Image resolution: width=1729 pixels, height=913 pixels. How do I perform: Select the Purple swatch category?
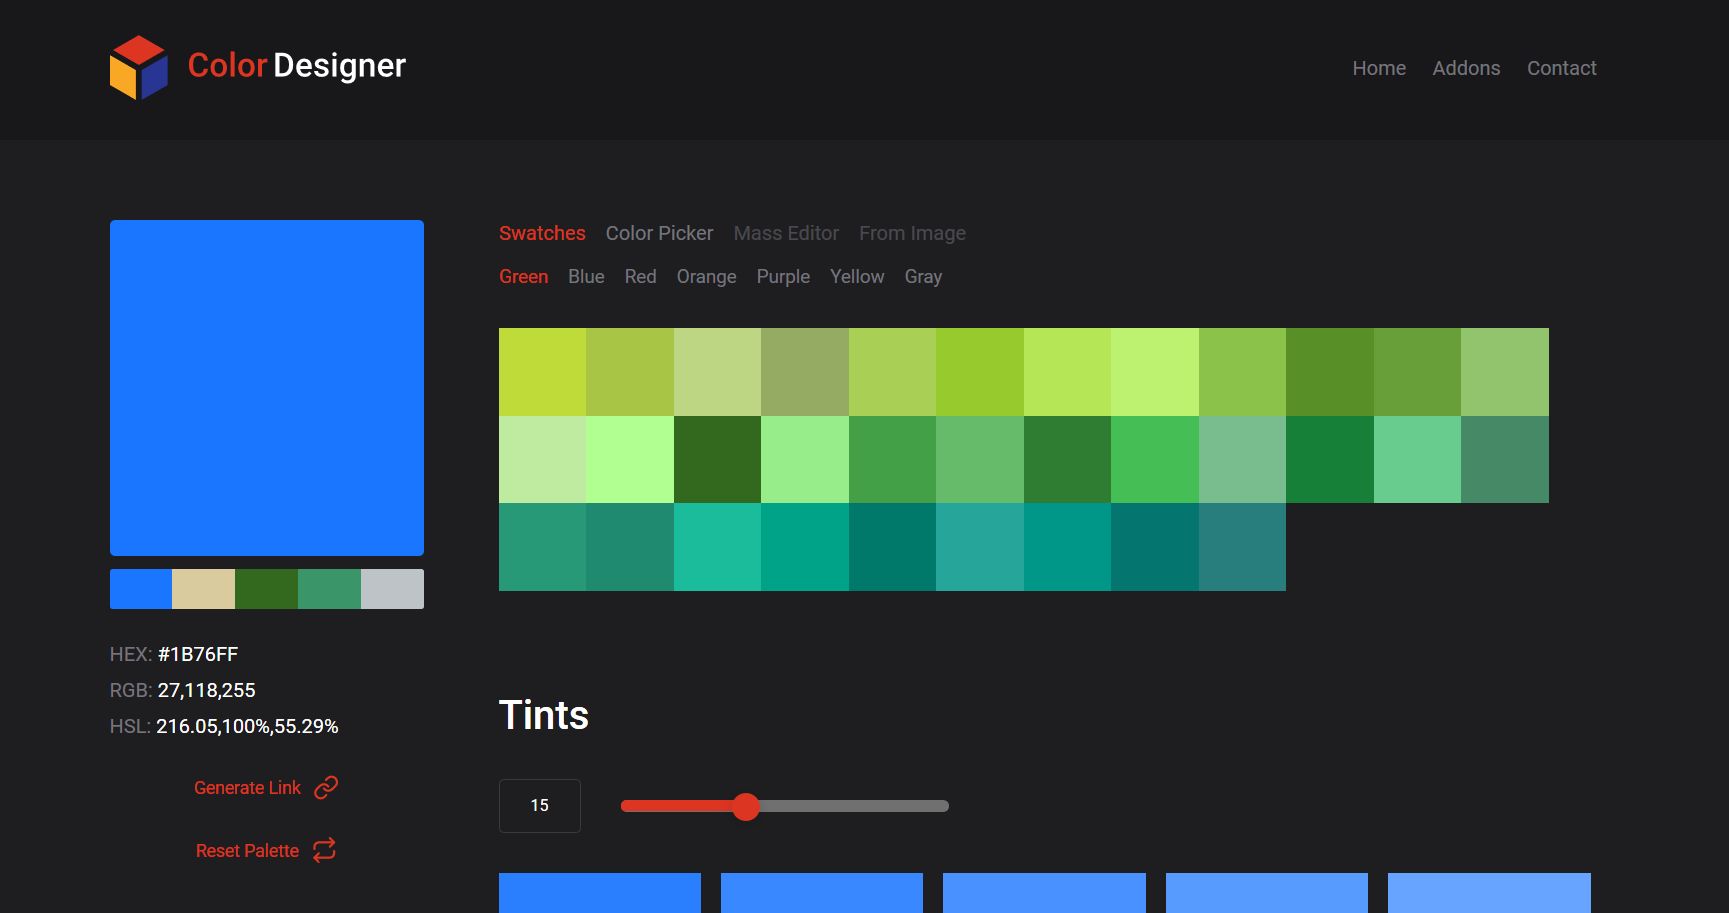(783, 277)
